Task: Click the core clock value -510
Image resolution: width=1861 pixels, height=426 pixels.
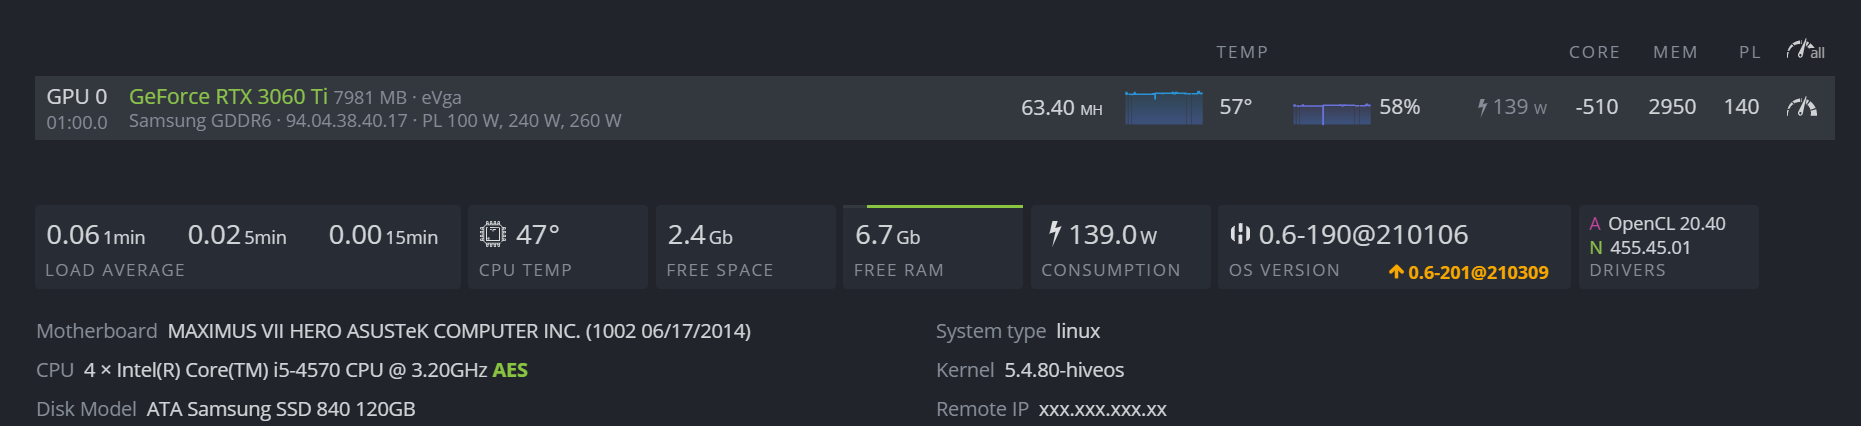Action: 1597,107
